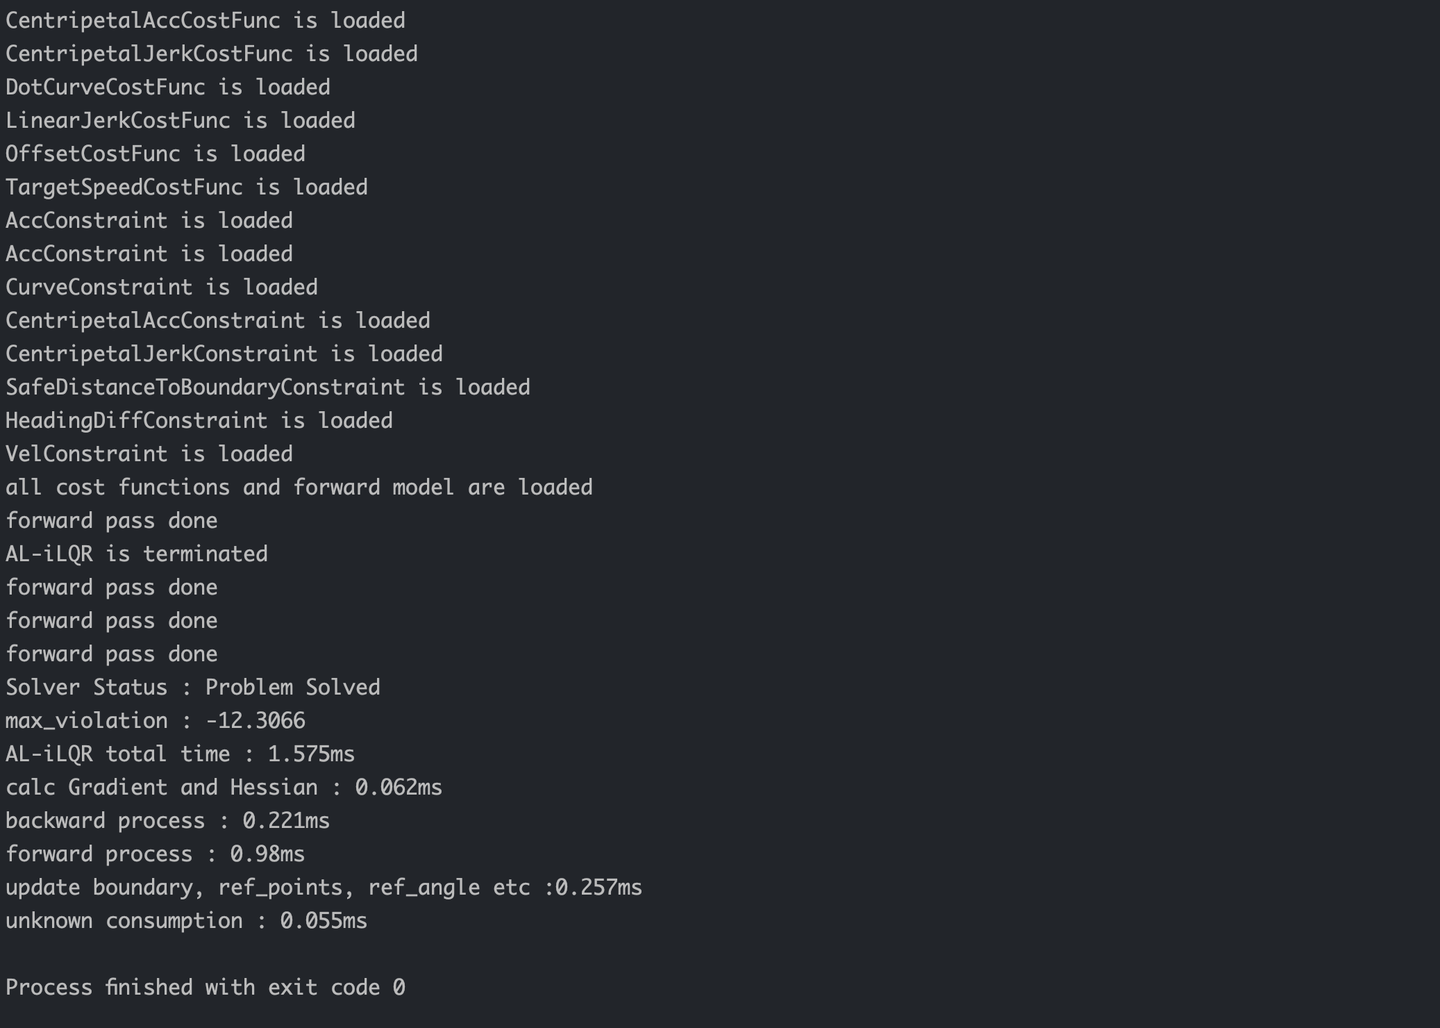This screenshot has width=1440, height=1028.
Task: Click the unknown consumption timing line
Action: click(186, 921)
